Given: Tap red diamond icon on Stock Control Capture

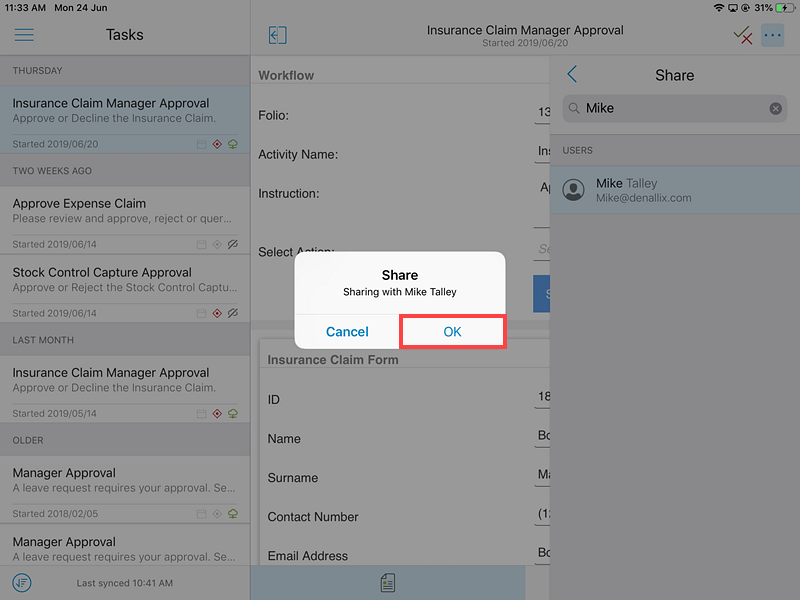Looking at the screenshot, I should pyautogui.click(x=217, y=313).
